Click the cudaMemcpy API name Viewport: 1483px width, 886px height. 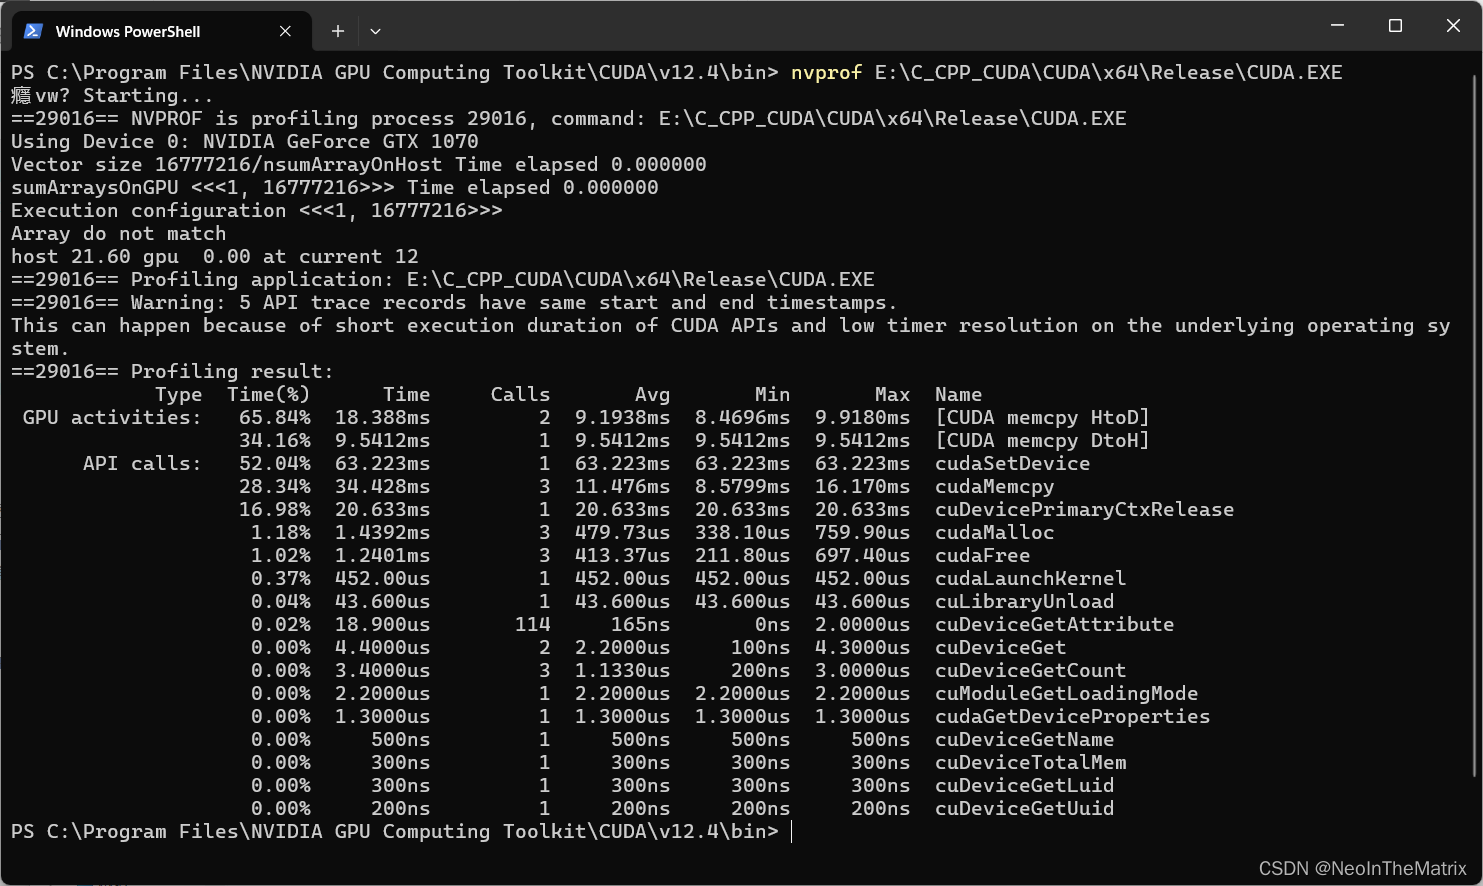click(994, 486)
